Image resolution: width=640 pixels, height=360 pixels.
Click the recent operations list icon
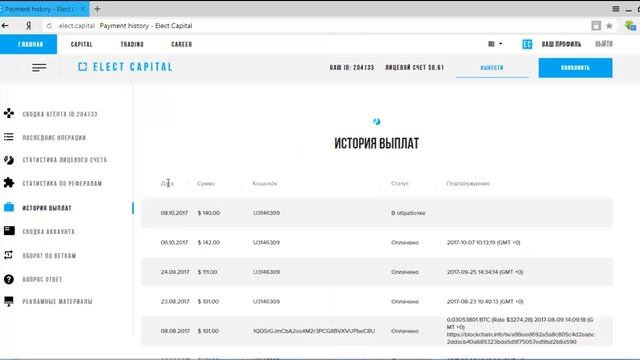tap(9, 137)
